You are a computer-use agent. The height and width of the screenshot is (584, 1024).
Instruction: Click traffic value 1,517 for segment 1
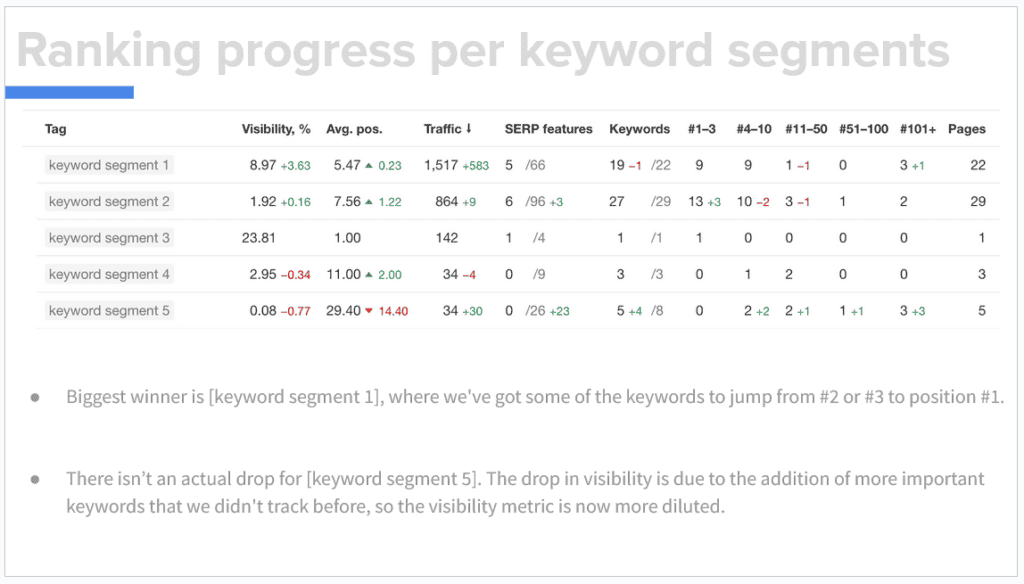[441, 165]
